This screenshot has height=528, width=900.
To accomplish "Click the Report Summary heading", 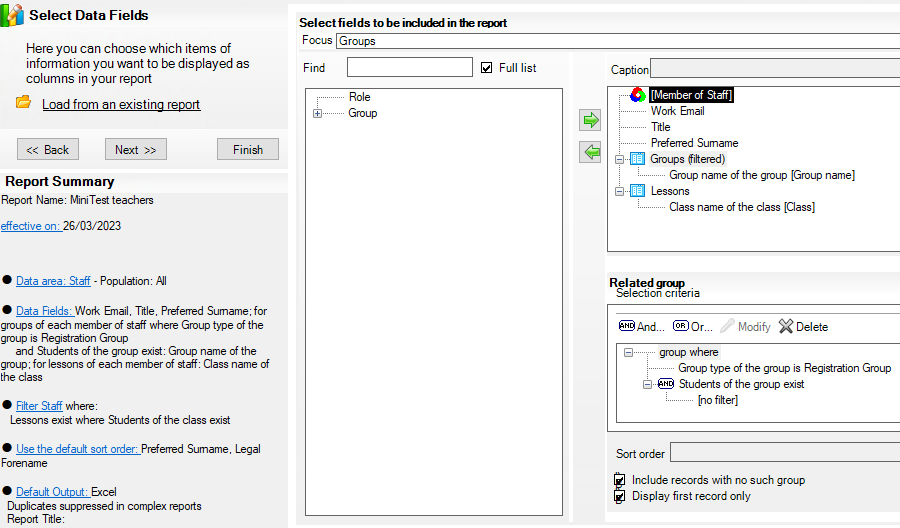I will (60, 181).
